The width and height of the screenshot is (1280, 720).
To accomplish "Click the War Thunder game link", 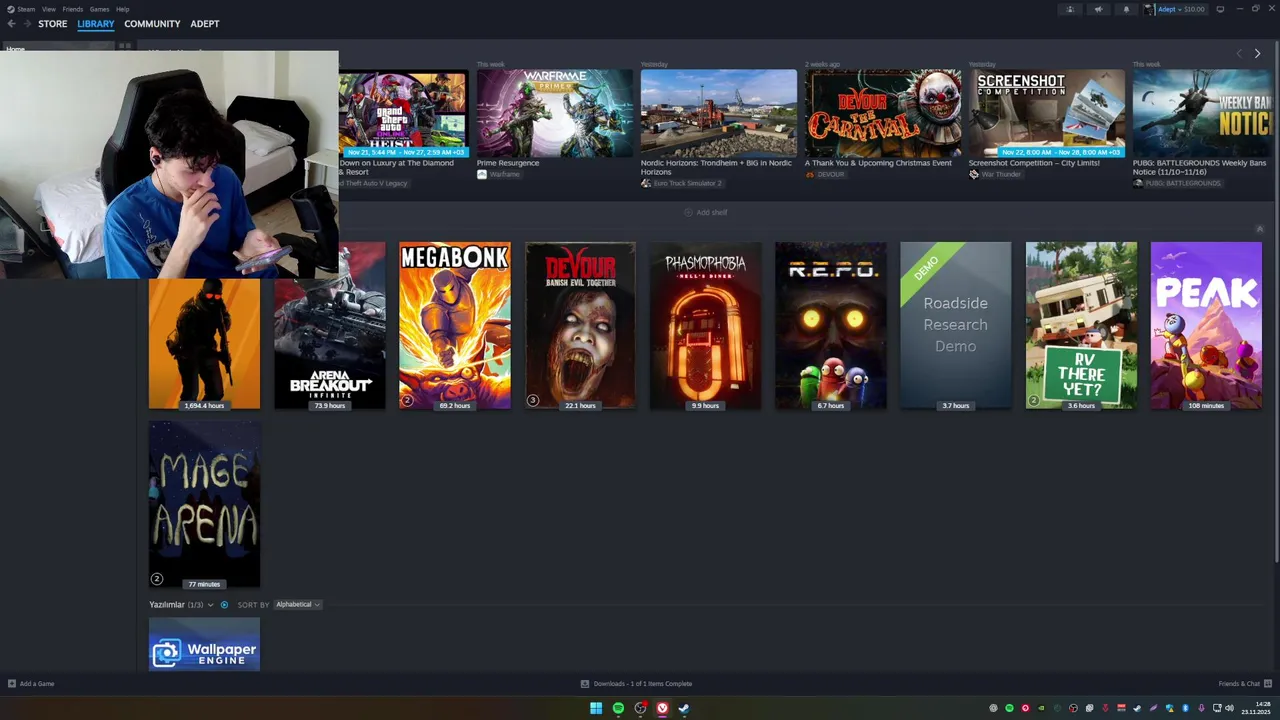I will pyautogui.click(x=995, y=174).
